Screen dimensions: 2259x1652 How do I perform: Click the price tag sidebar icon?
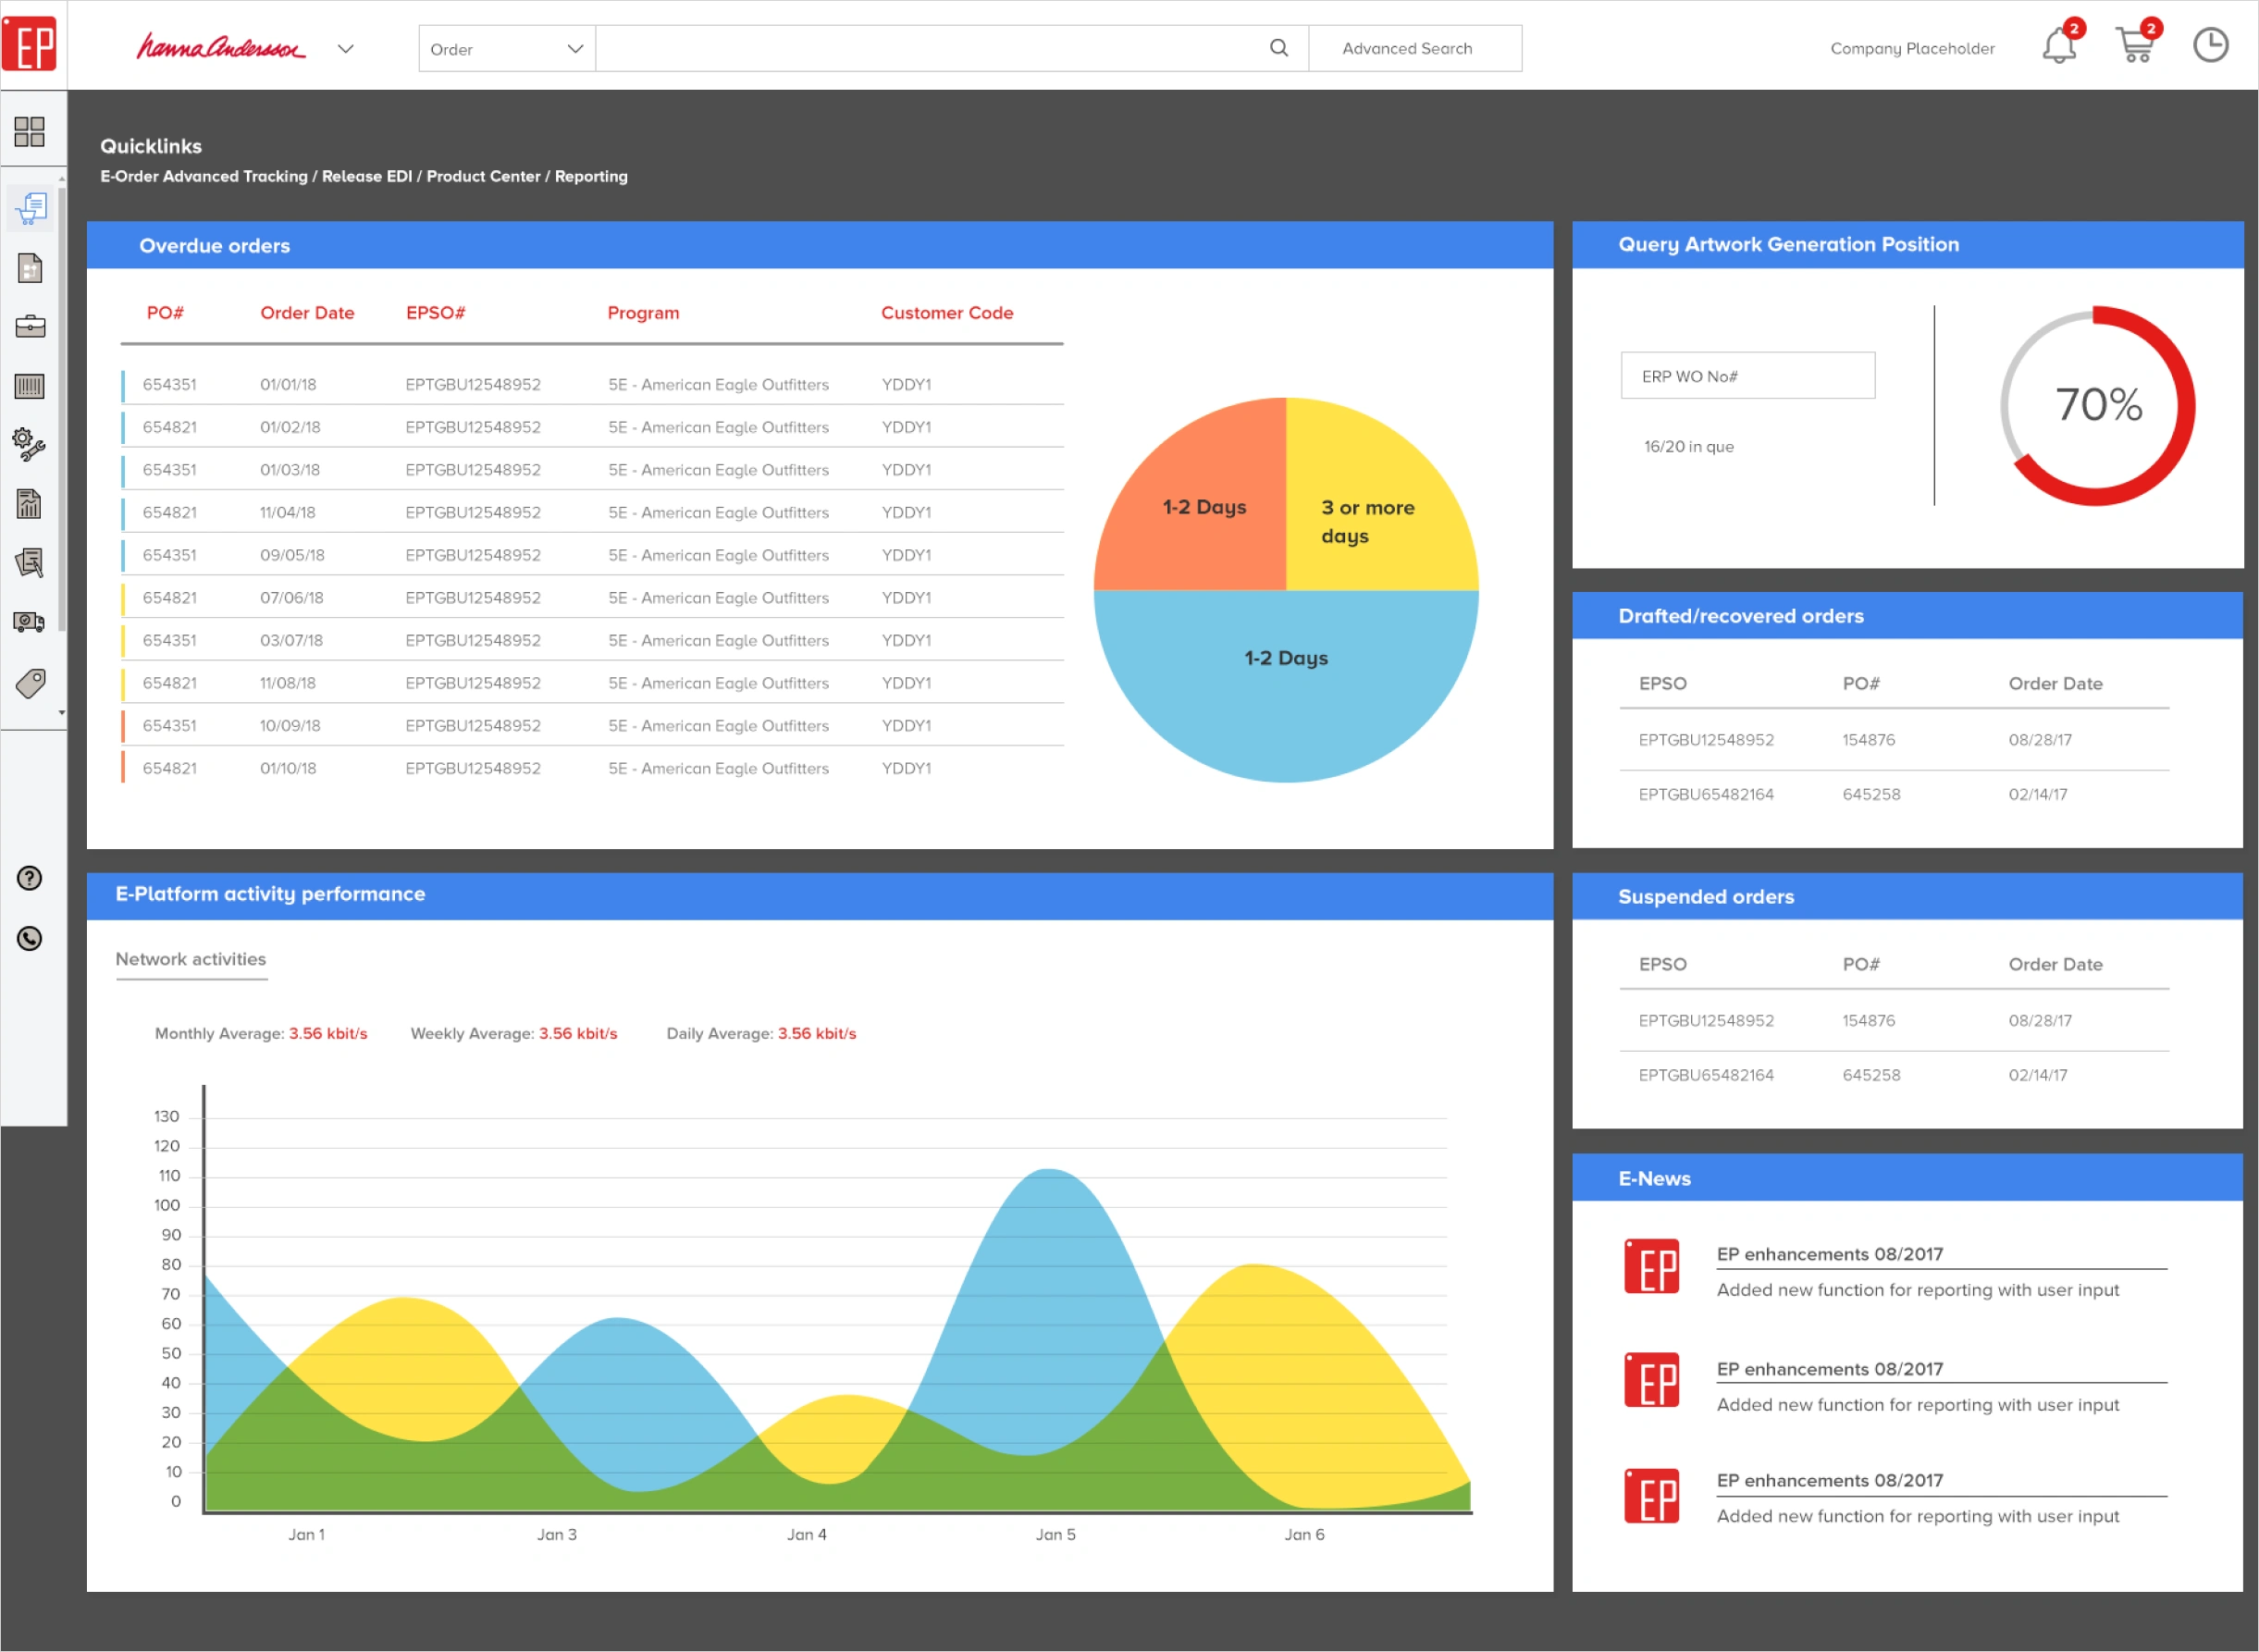[x=30, y=684]
